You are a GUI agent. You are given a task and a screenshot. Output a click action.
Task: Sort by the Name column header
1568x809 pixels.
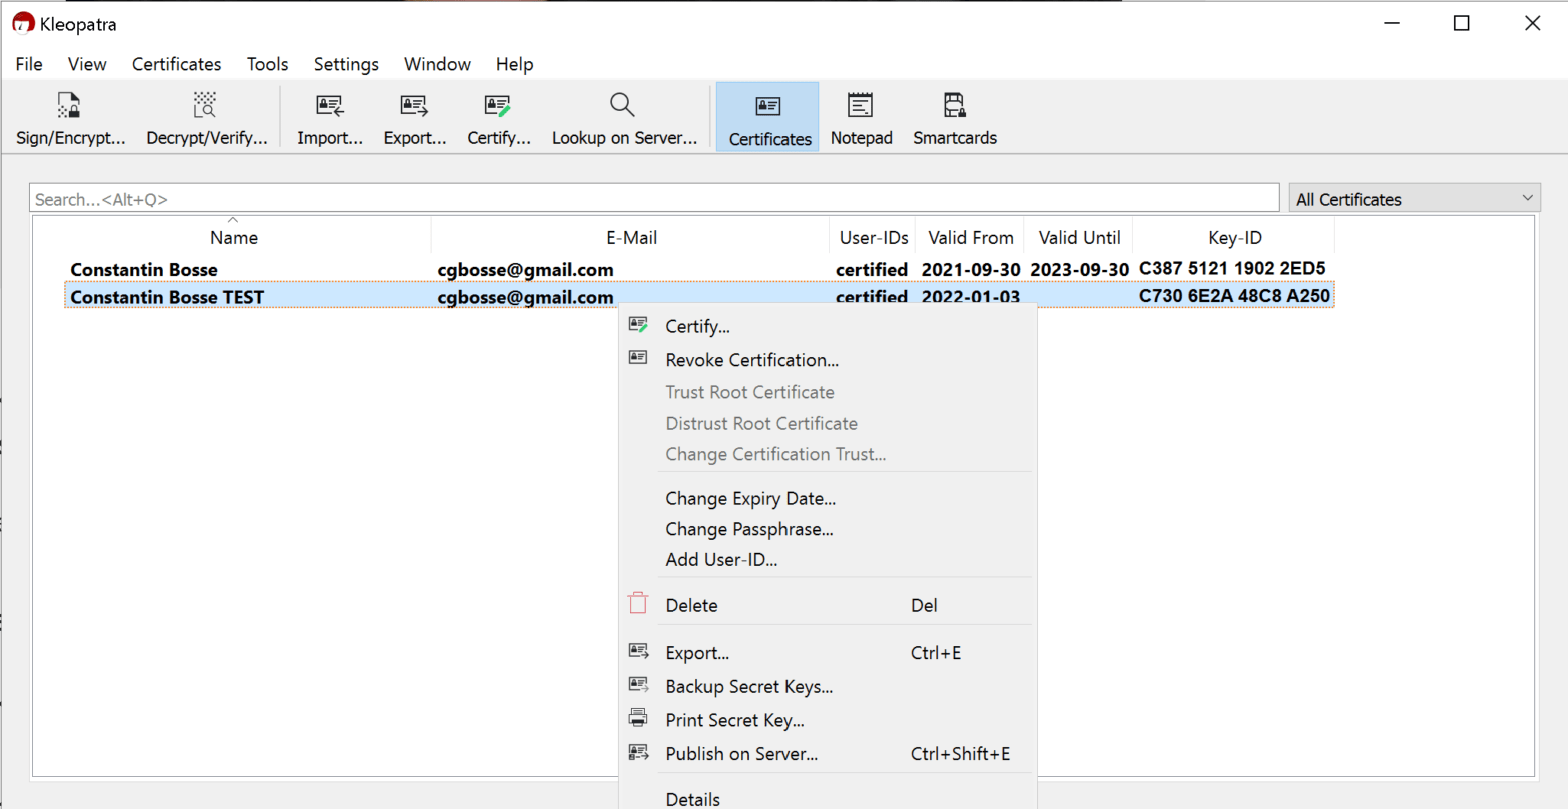point(234,238)
